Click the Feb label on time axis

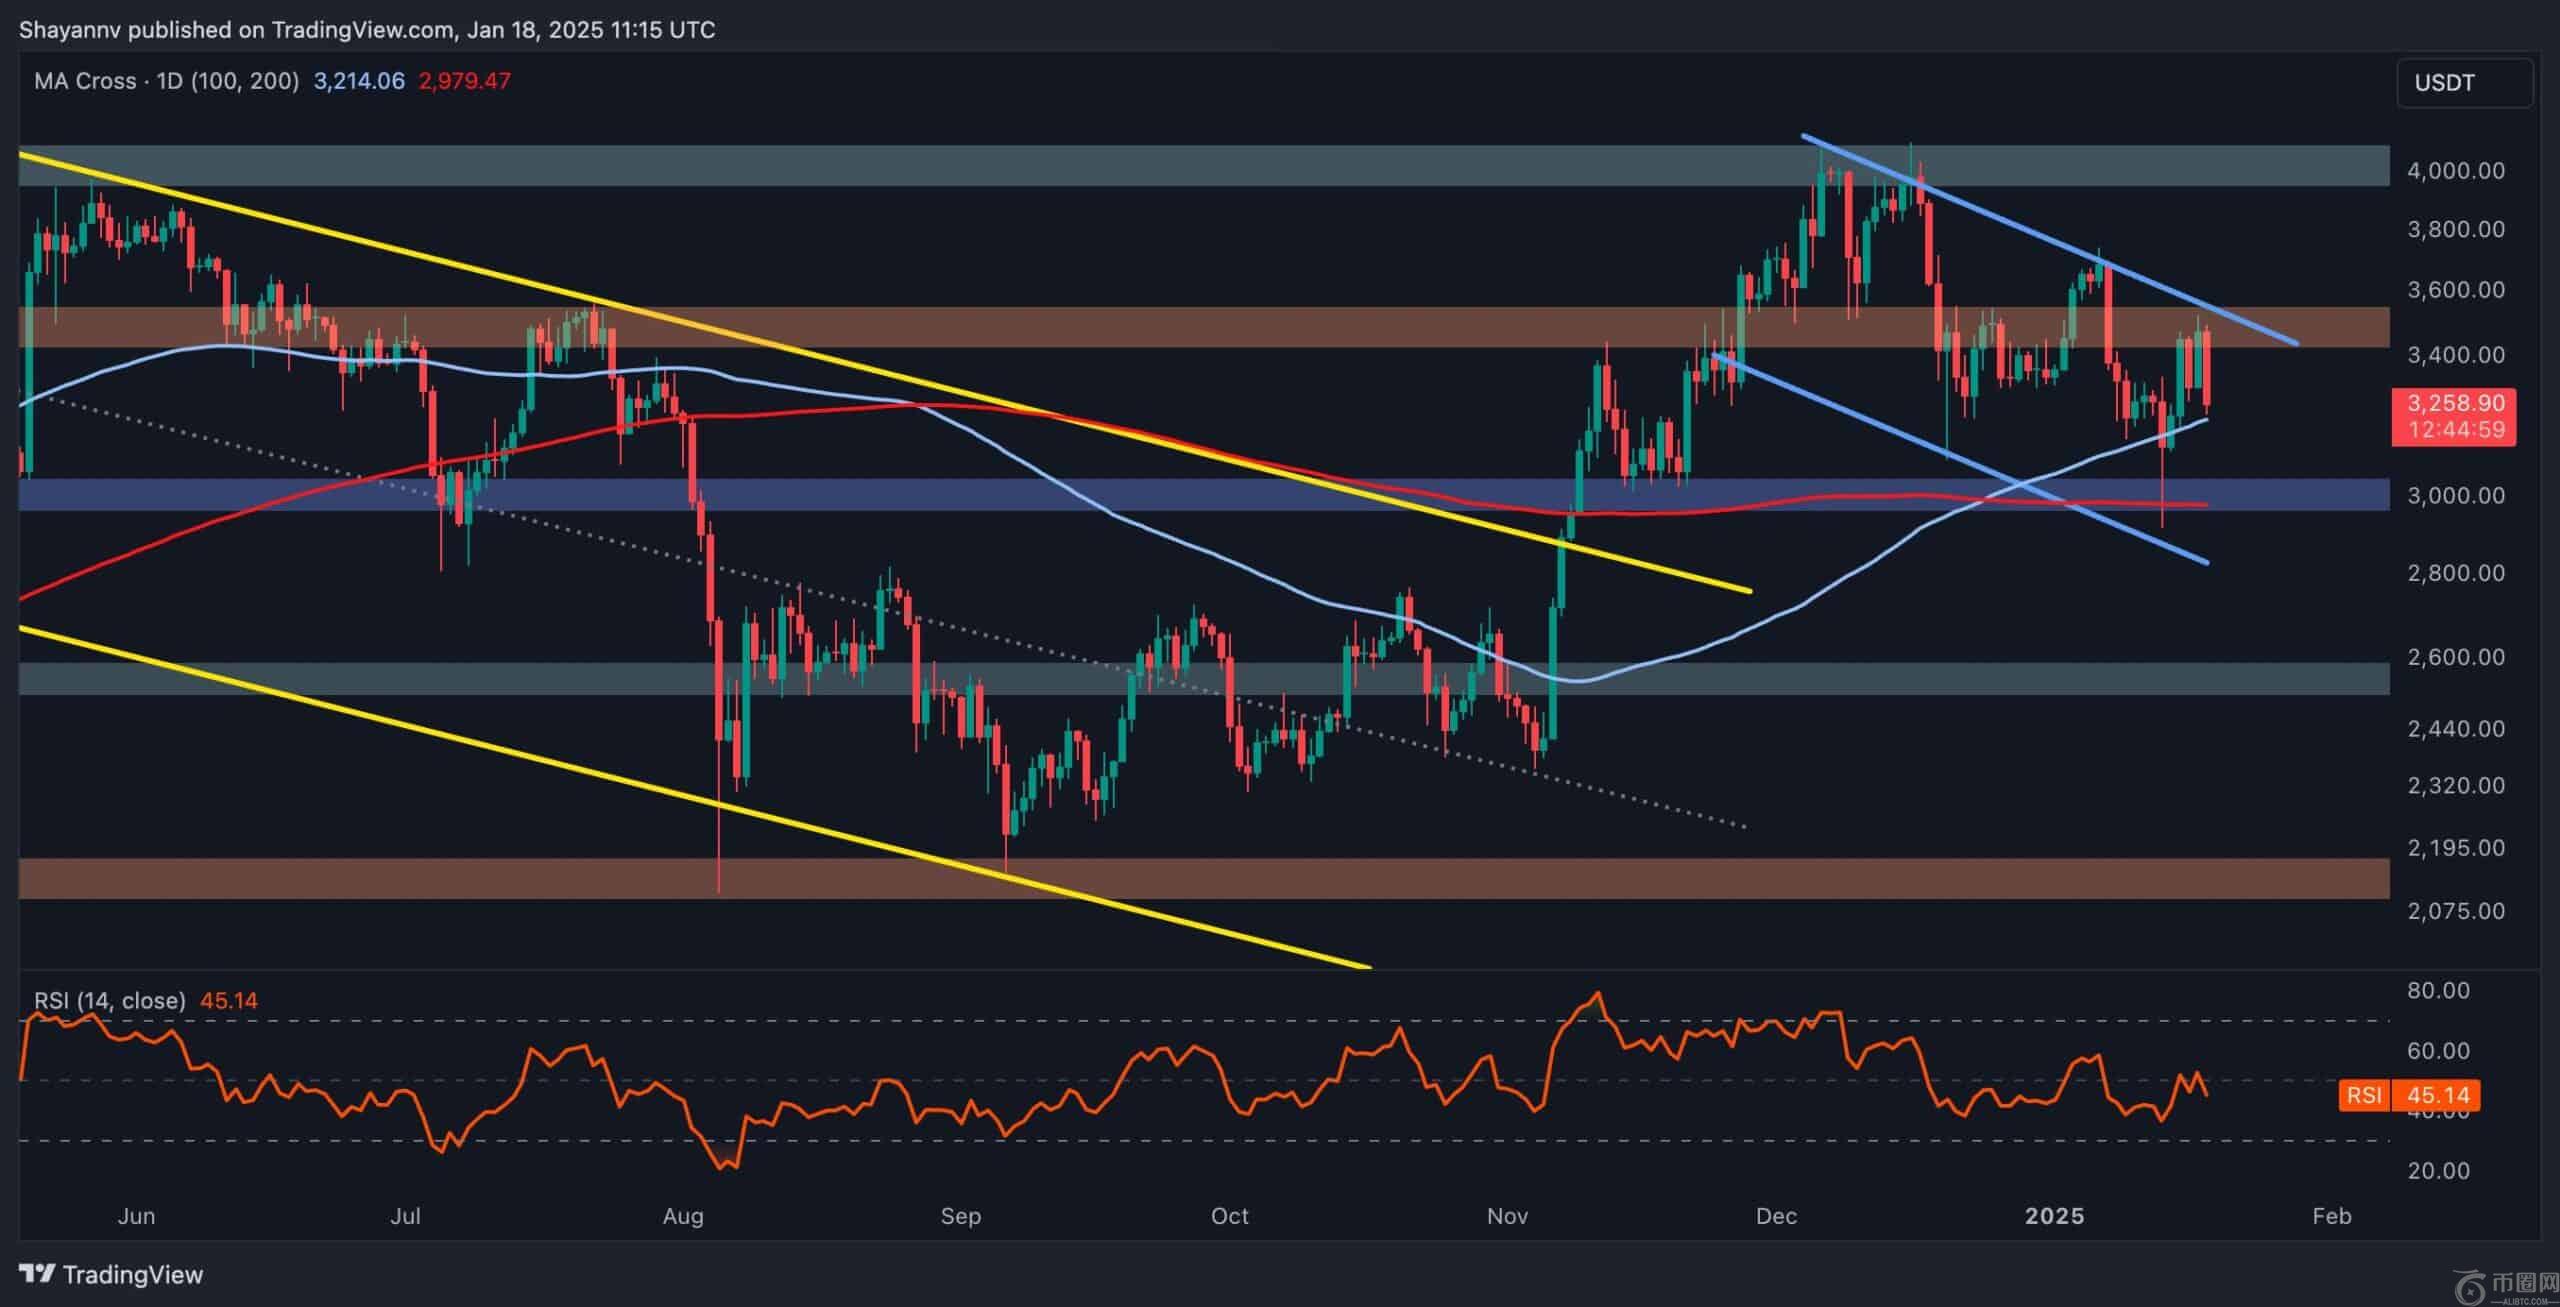pyautogui.click(x=2332, y=1216)
